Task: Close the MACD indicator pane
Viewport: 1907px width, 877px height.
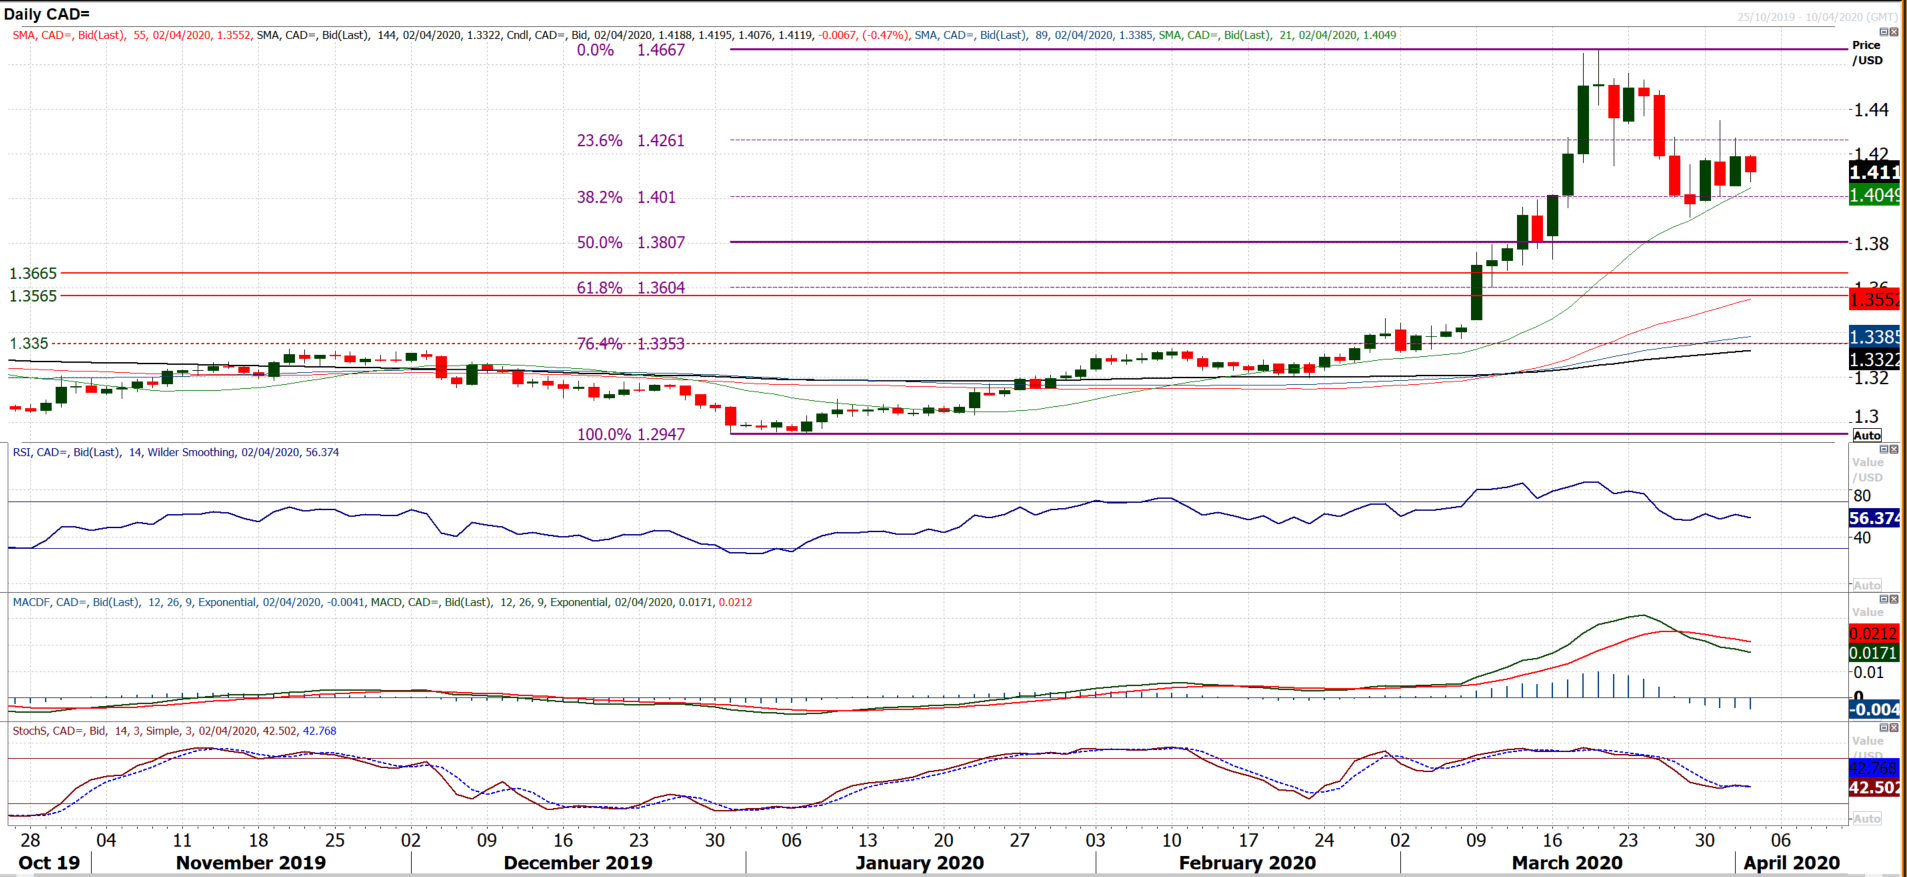Action: [1894, 599]
